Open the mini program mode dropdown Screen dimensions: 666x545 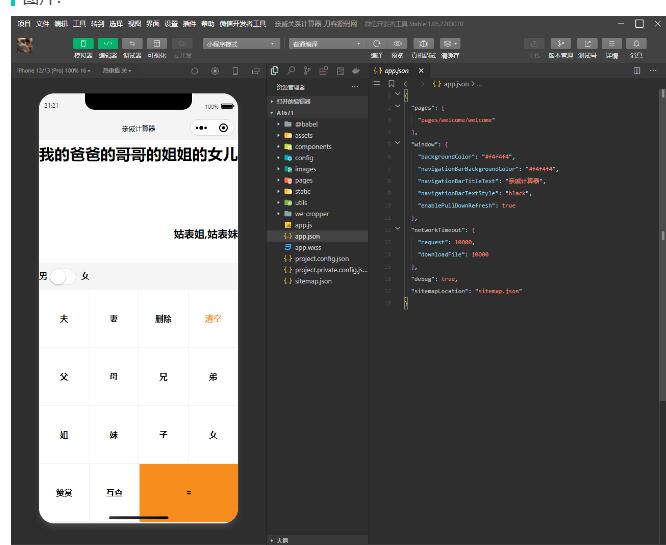pos(240,44)
